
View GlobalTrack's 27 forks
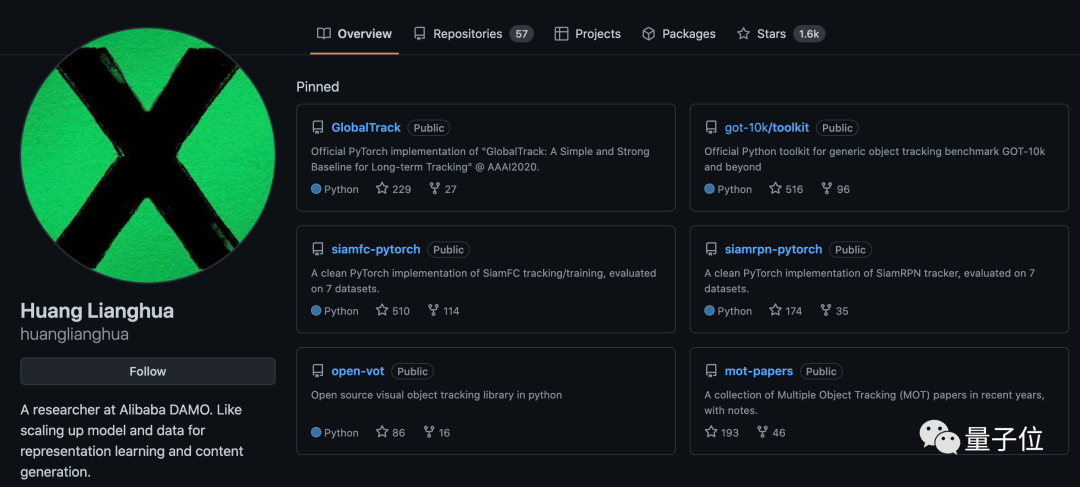tap(442, 189)
